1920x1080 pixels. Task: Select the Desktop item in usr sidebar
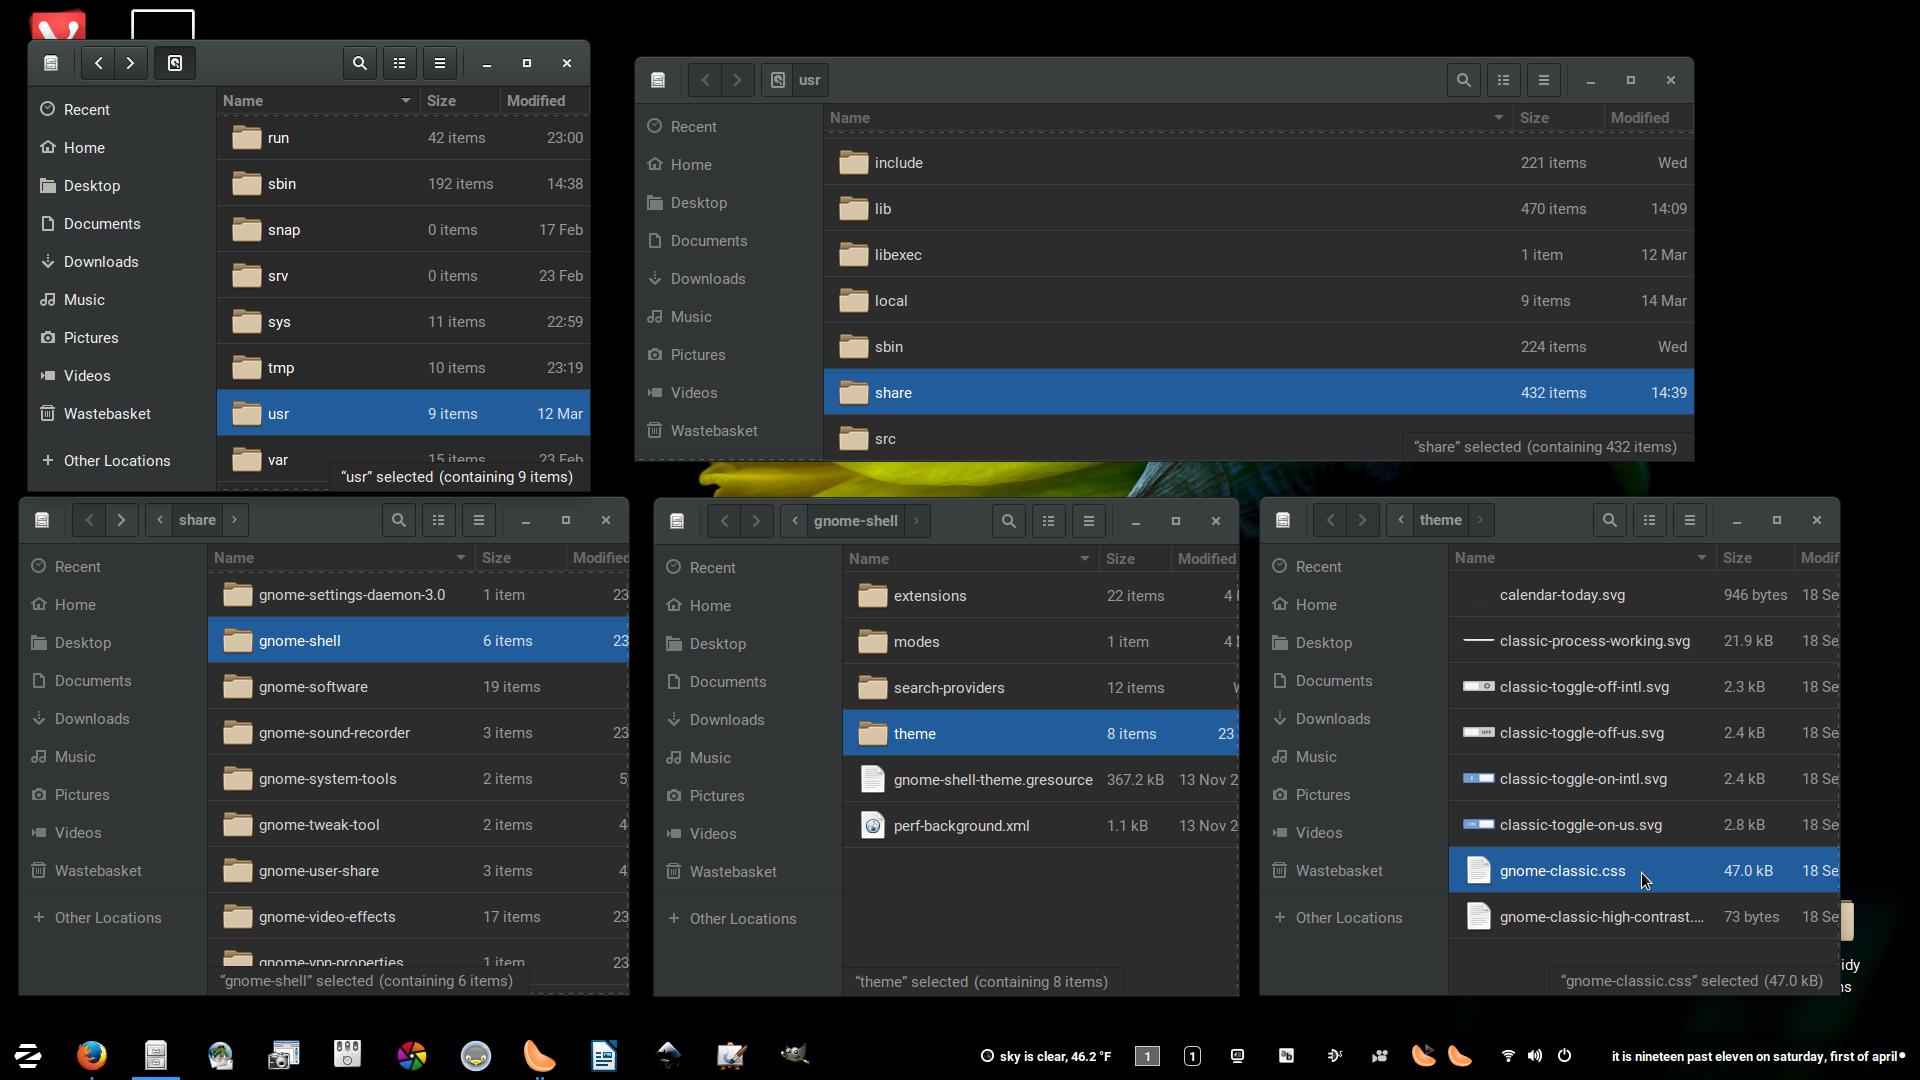point(698,202)
